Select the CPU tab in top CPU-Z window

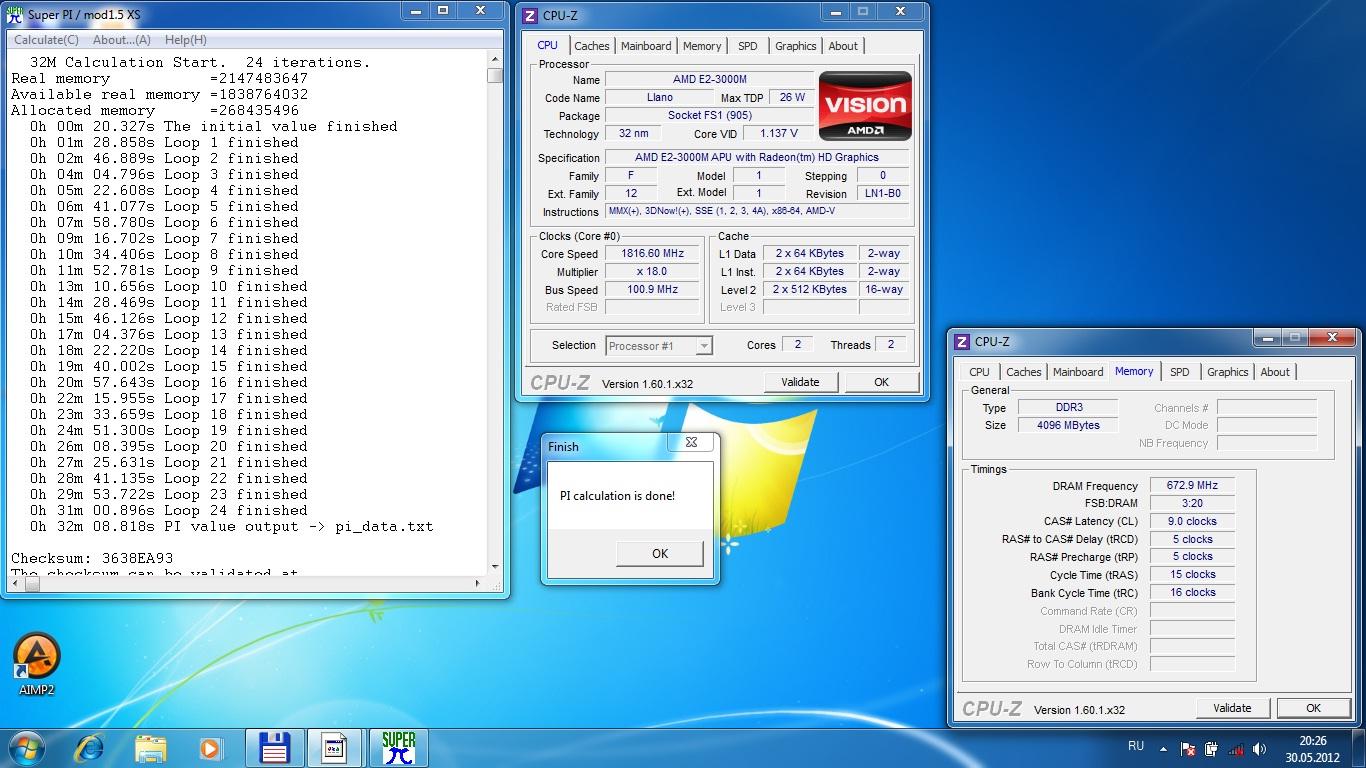(548, 45)
